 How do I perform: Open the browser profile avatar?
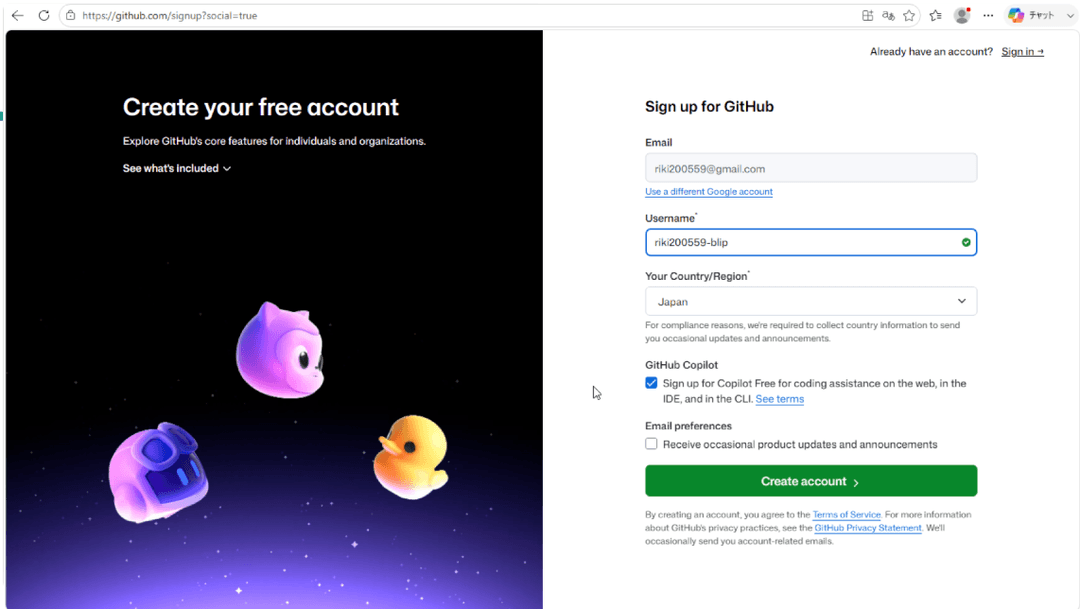tap(962, 15)
